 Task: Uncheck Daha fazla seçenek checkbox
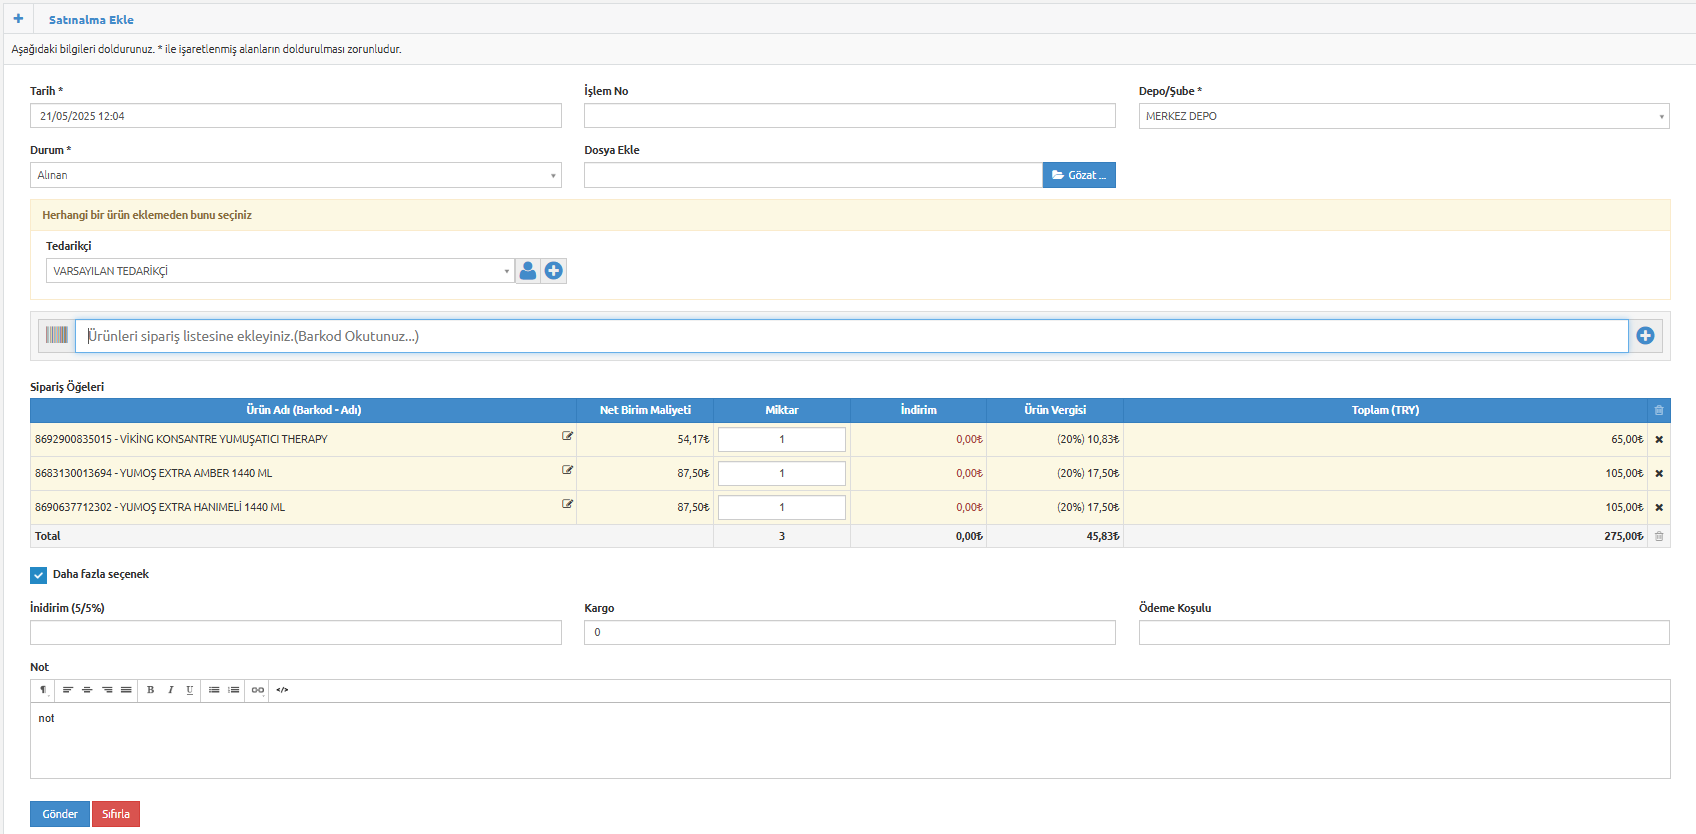coord(39,575)
